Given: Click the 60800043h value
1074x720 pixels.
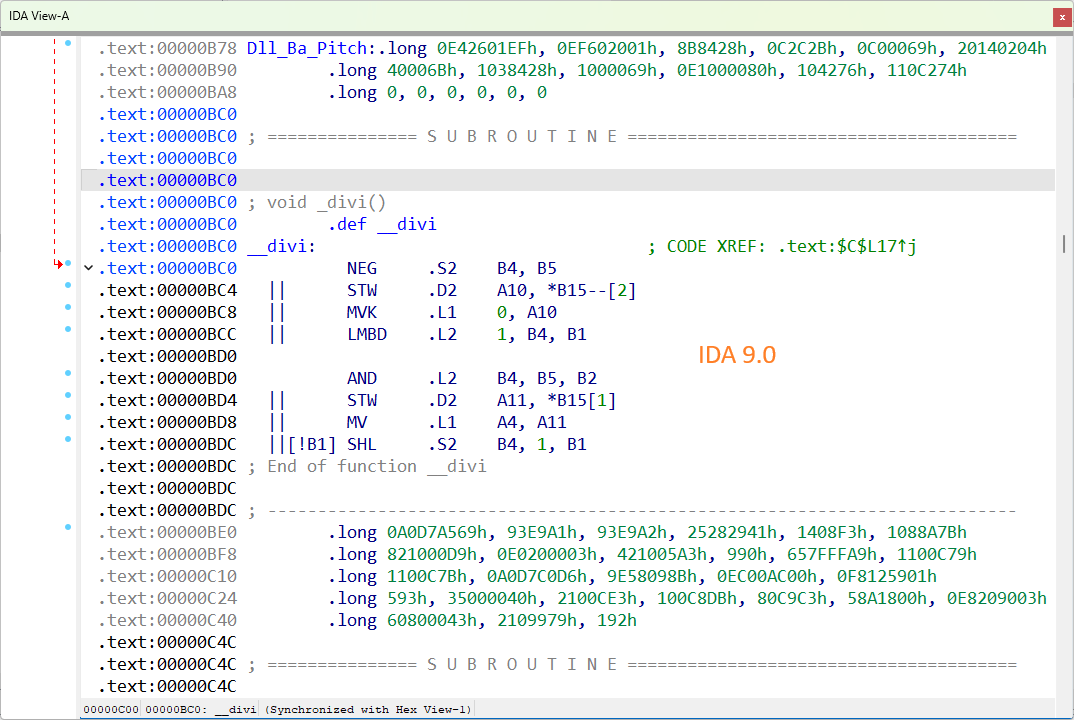Looking at the screenshot, I should click(x=432, y=621).
